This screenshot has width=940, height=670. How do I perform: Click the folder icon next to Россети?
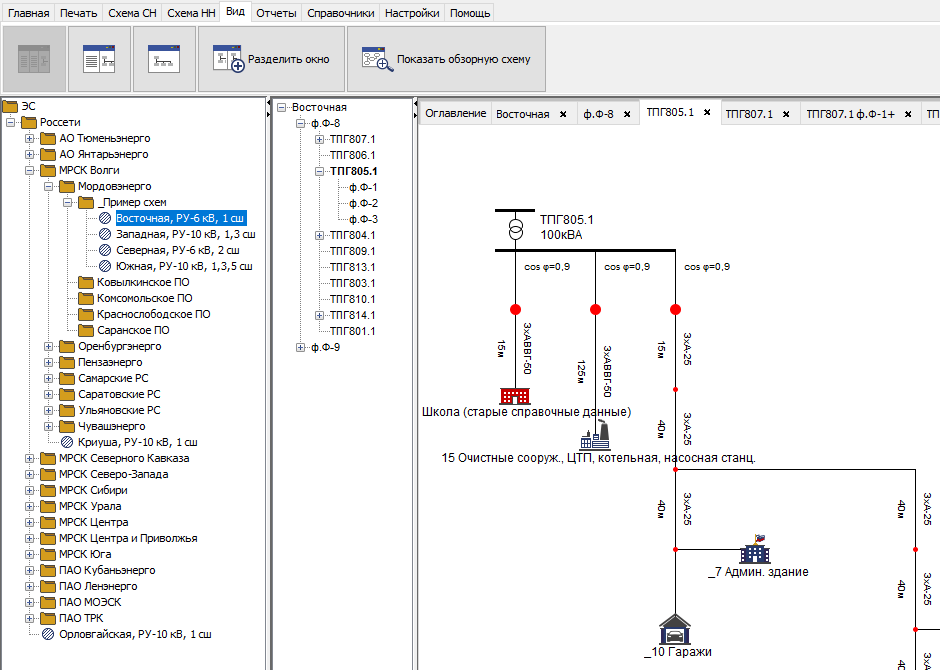(29, 122)
